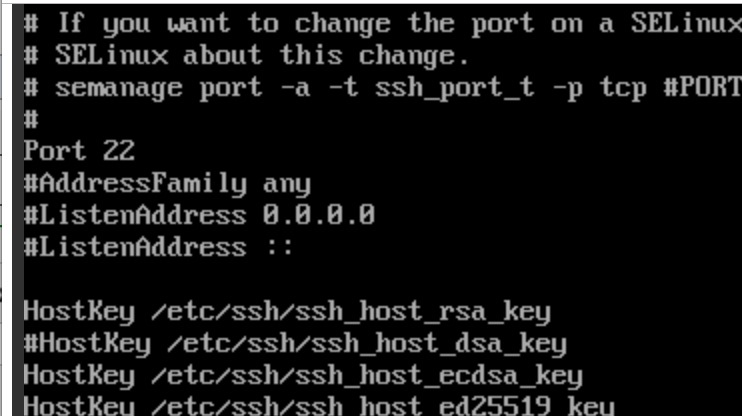Click the ssh_host_ed25519_key HostKey line

tap(319, 406)
